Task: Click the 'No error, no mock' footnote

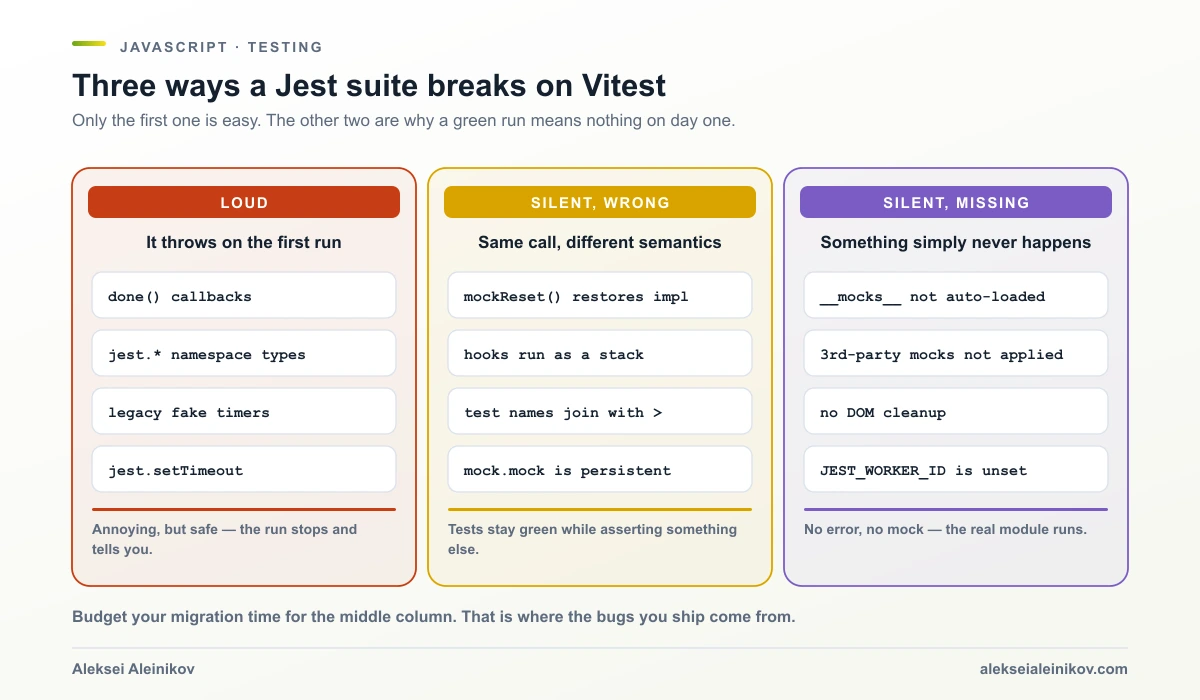Action: coord(945,529)
